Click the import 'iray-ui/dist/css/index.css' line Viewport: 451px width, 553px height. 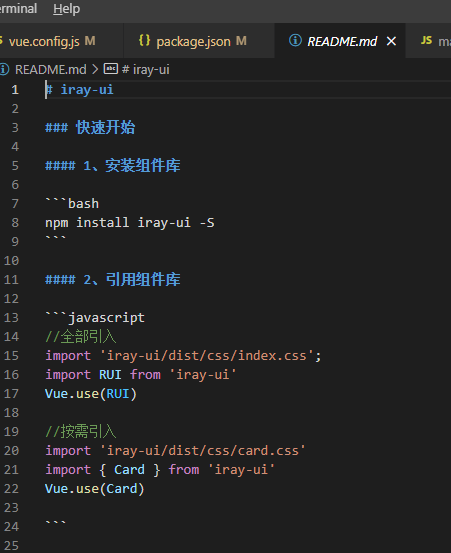[183, 356]
